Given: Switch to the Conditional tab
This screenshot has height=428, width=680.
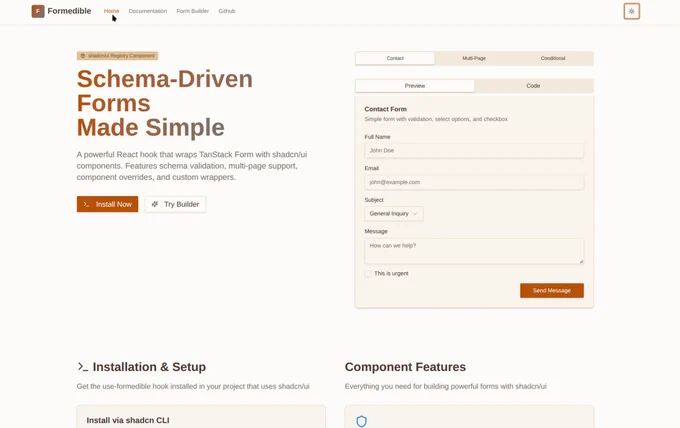Looking at the screenshot, I should [553, 58].
